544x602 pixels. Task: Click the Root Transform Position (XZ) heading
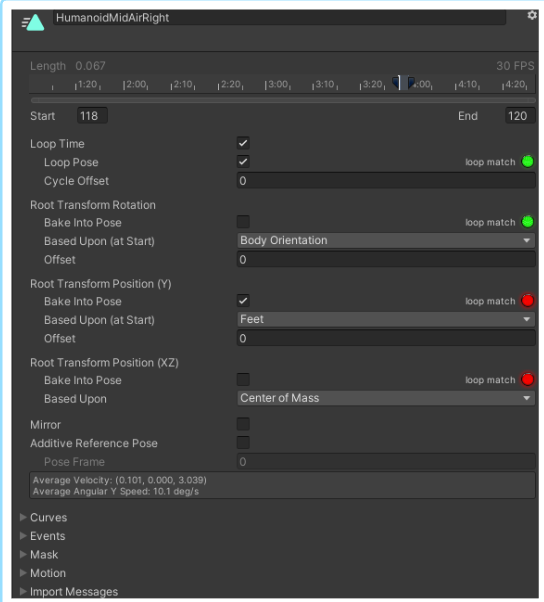tap(104, 363)
